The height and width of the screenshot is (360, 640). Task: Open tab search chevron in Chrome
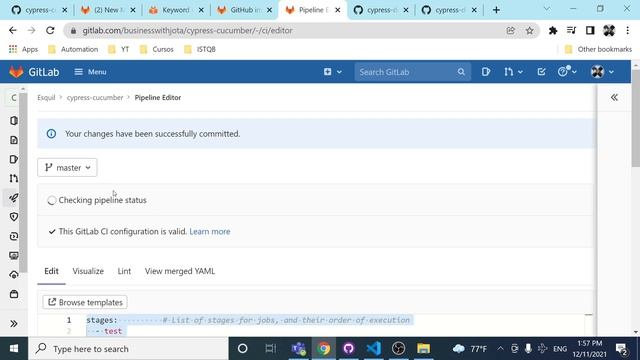point(547,9)
